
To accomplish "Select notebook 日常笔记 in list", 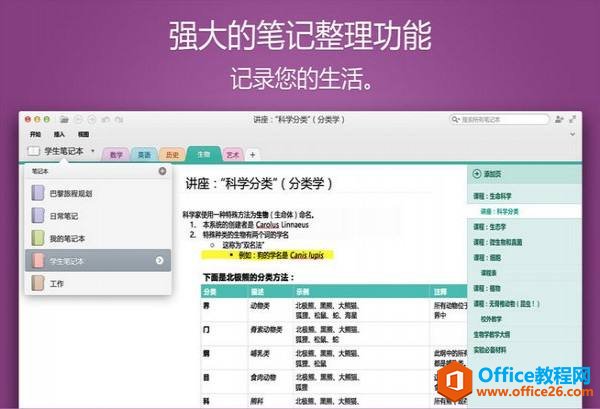I will coord(98,216).
